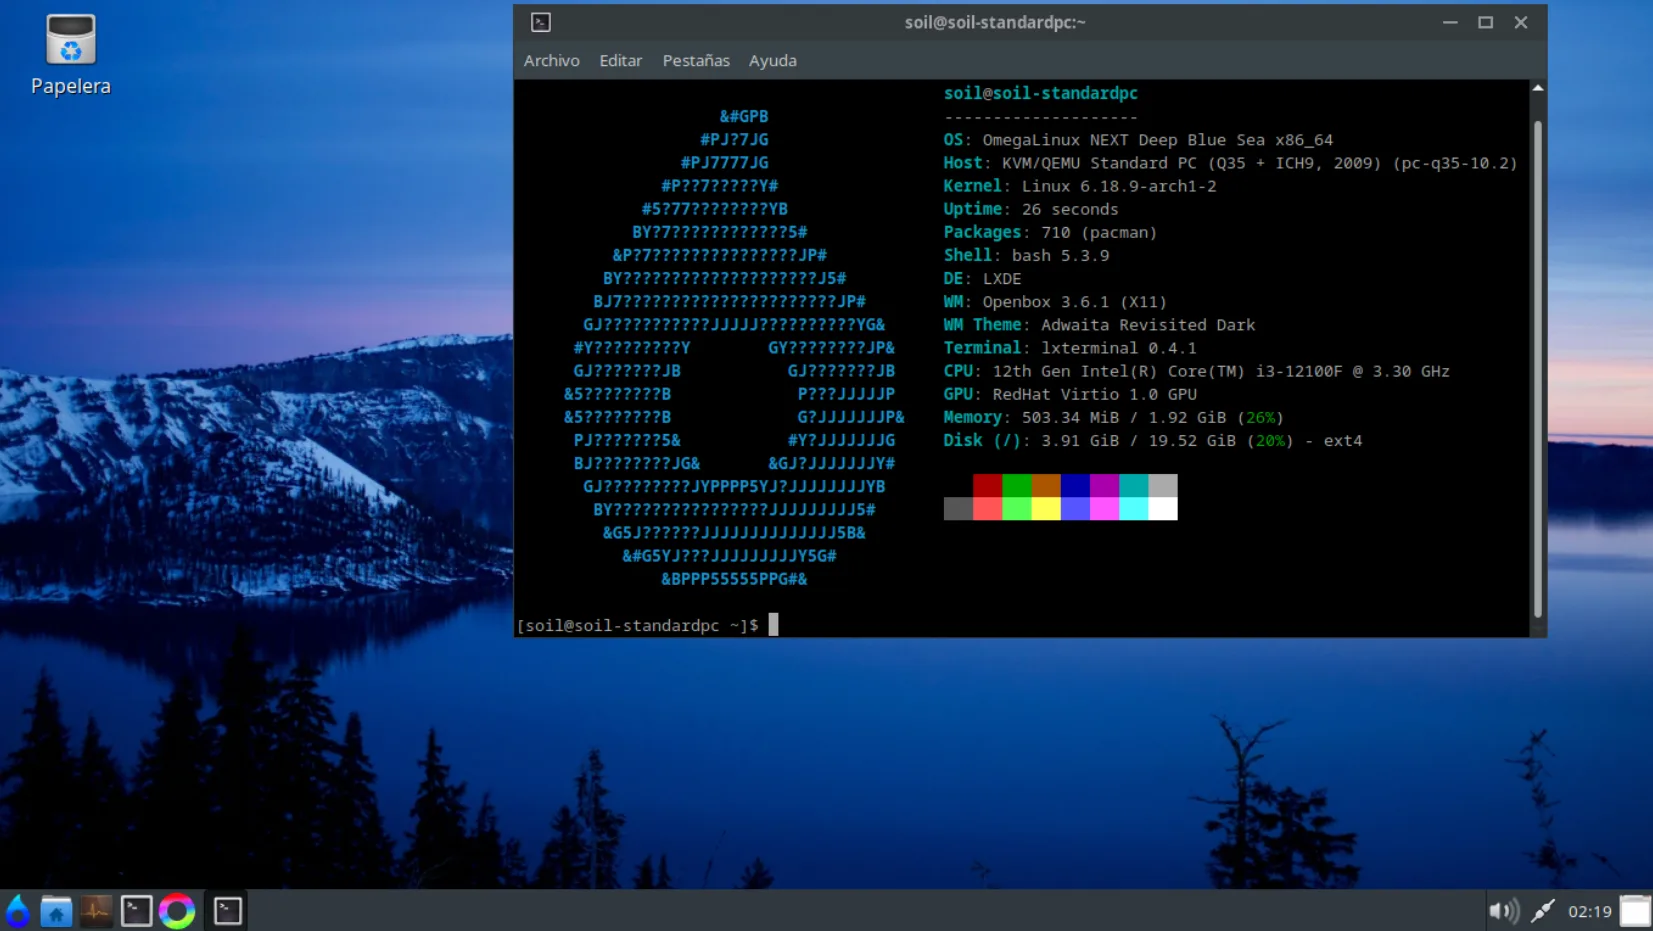
Task: Click the show desktop button in tray
Action: [x=1635, y=911]
